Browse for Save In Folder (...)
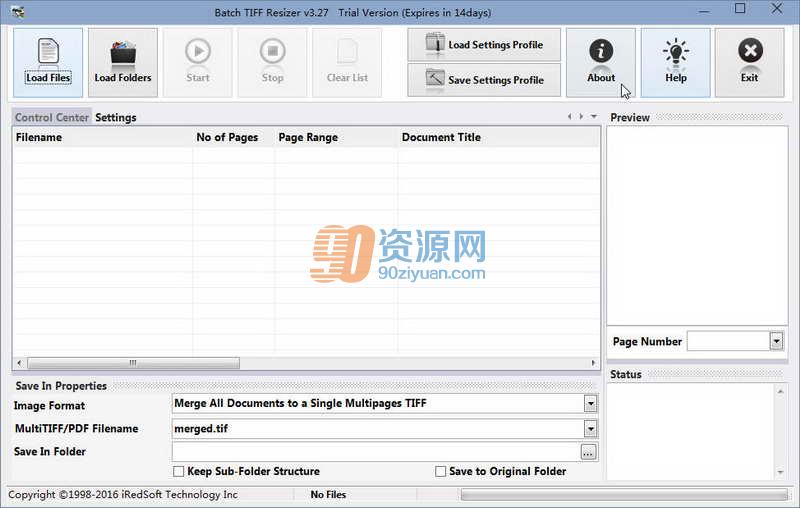Viewport: 800px width, 508px height. pos(588,452)
